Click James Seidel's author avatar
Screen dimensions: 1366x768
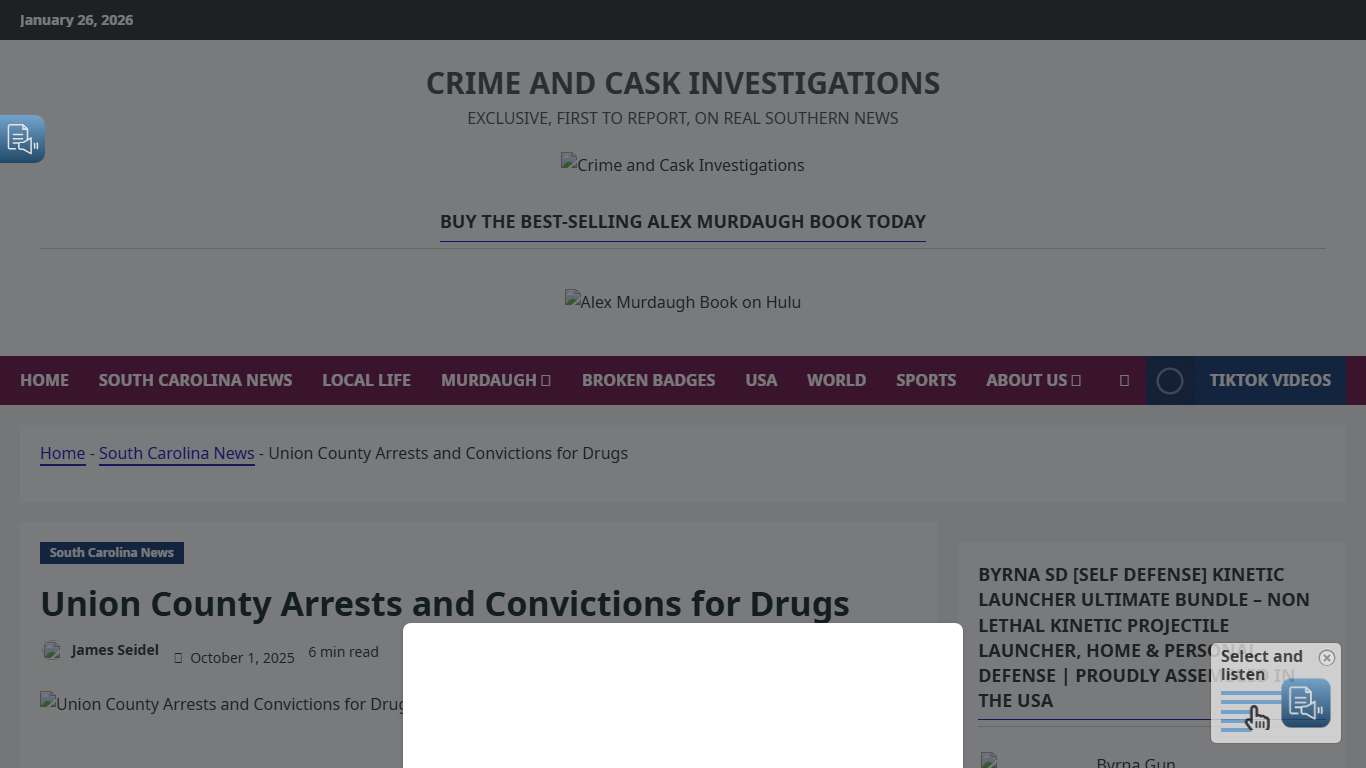tap(52, 650)
